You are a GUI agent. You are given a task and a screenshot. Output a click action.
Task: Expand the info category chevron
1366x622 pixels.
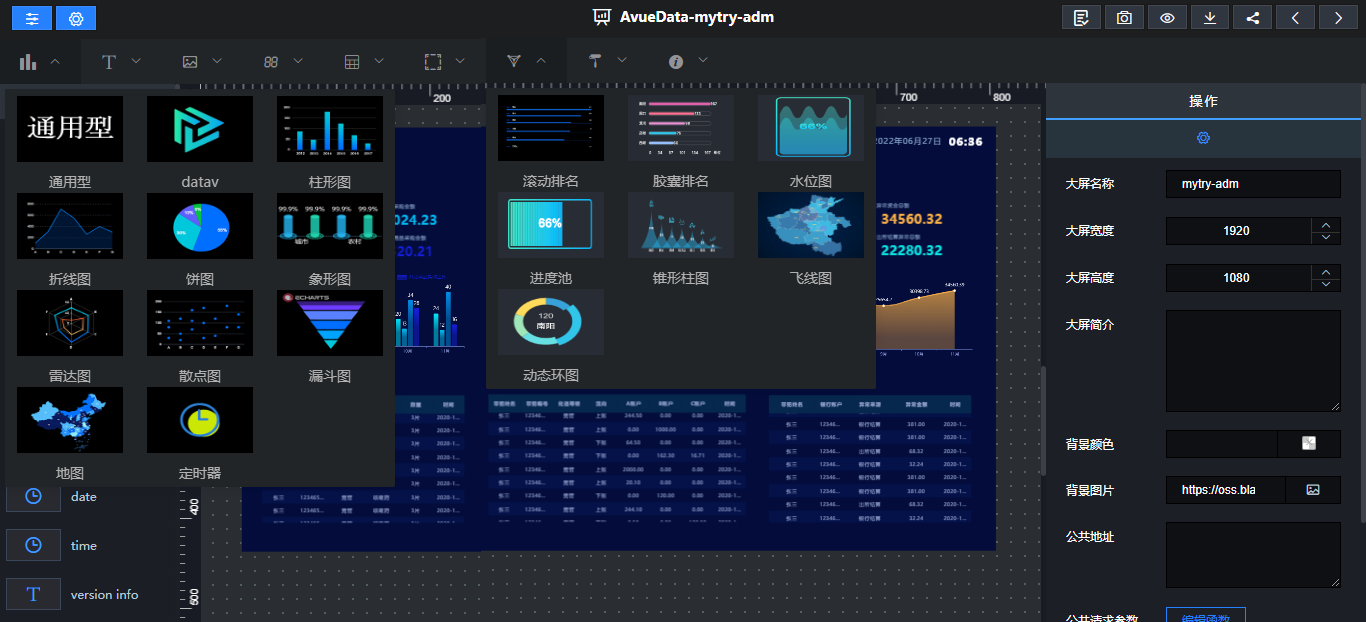pos(703,61)
